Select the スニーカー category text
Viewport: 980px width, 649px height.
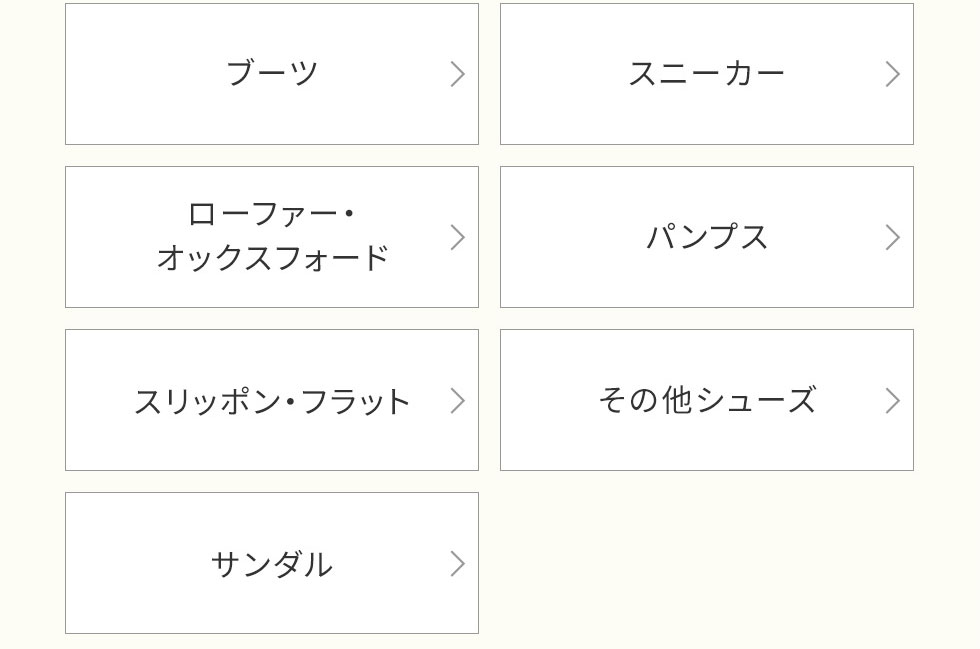pos(706,73)
